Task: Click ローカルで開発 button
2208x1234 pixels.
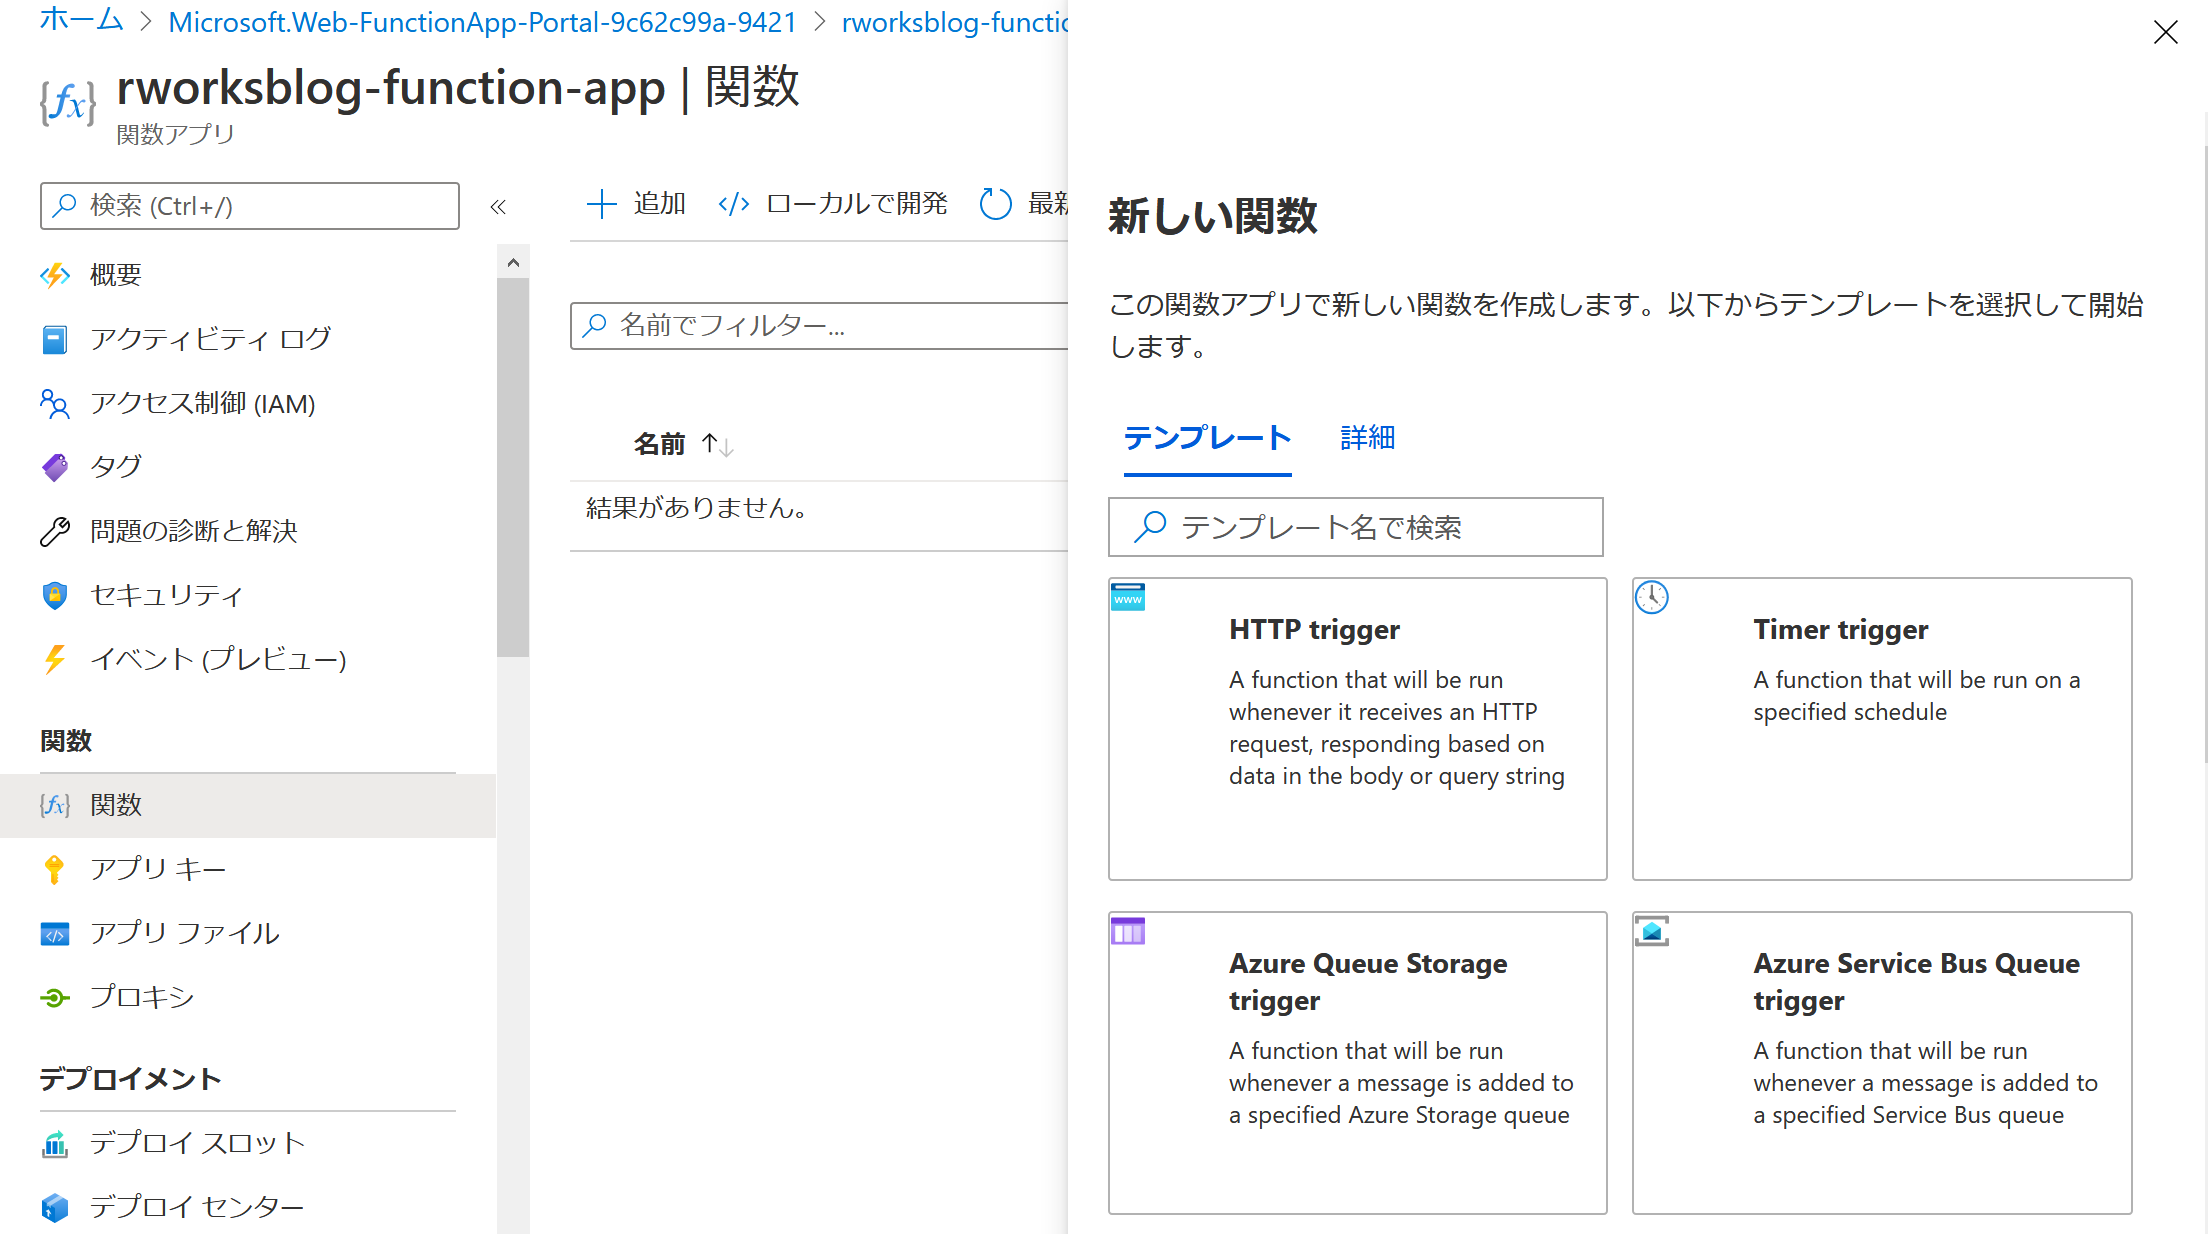Action: (832, 204)
